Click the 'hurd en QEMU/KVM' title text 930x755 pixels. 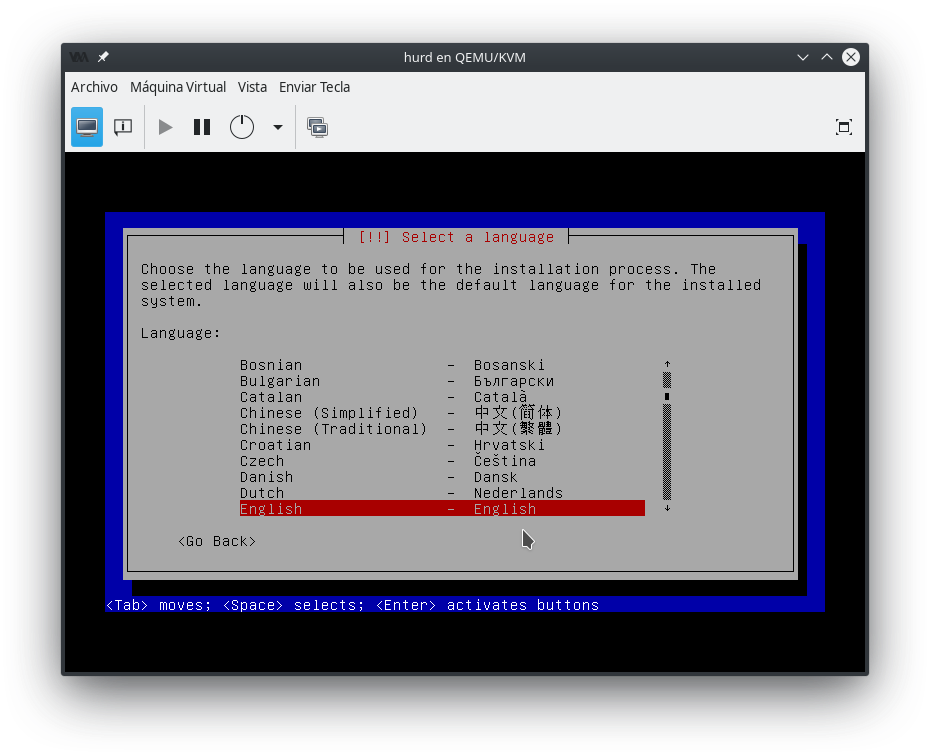tap(464, 58)
